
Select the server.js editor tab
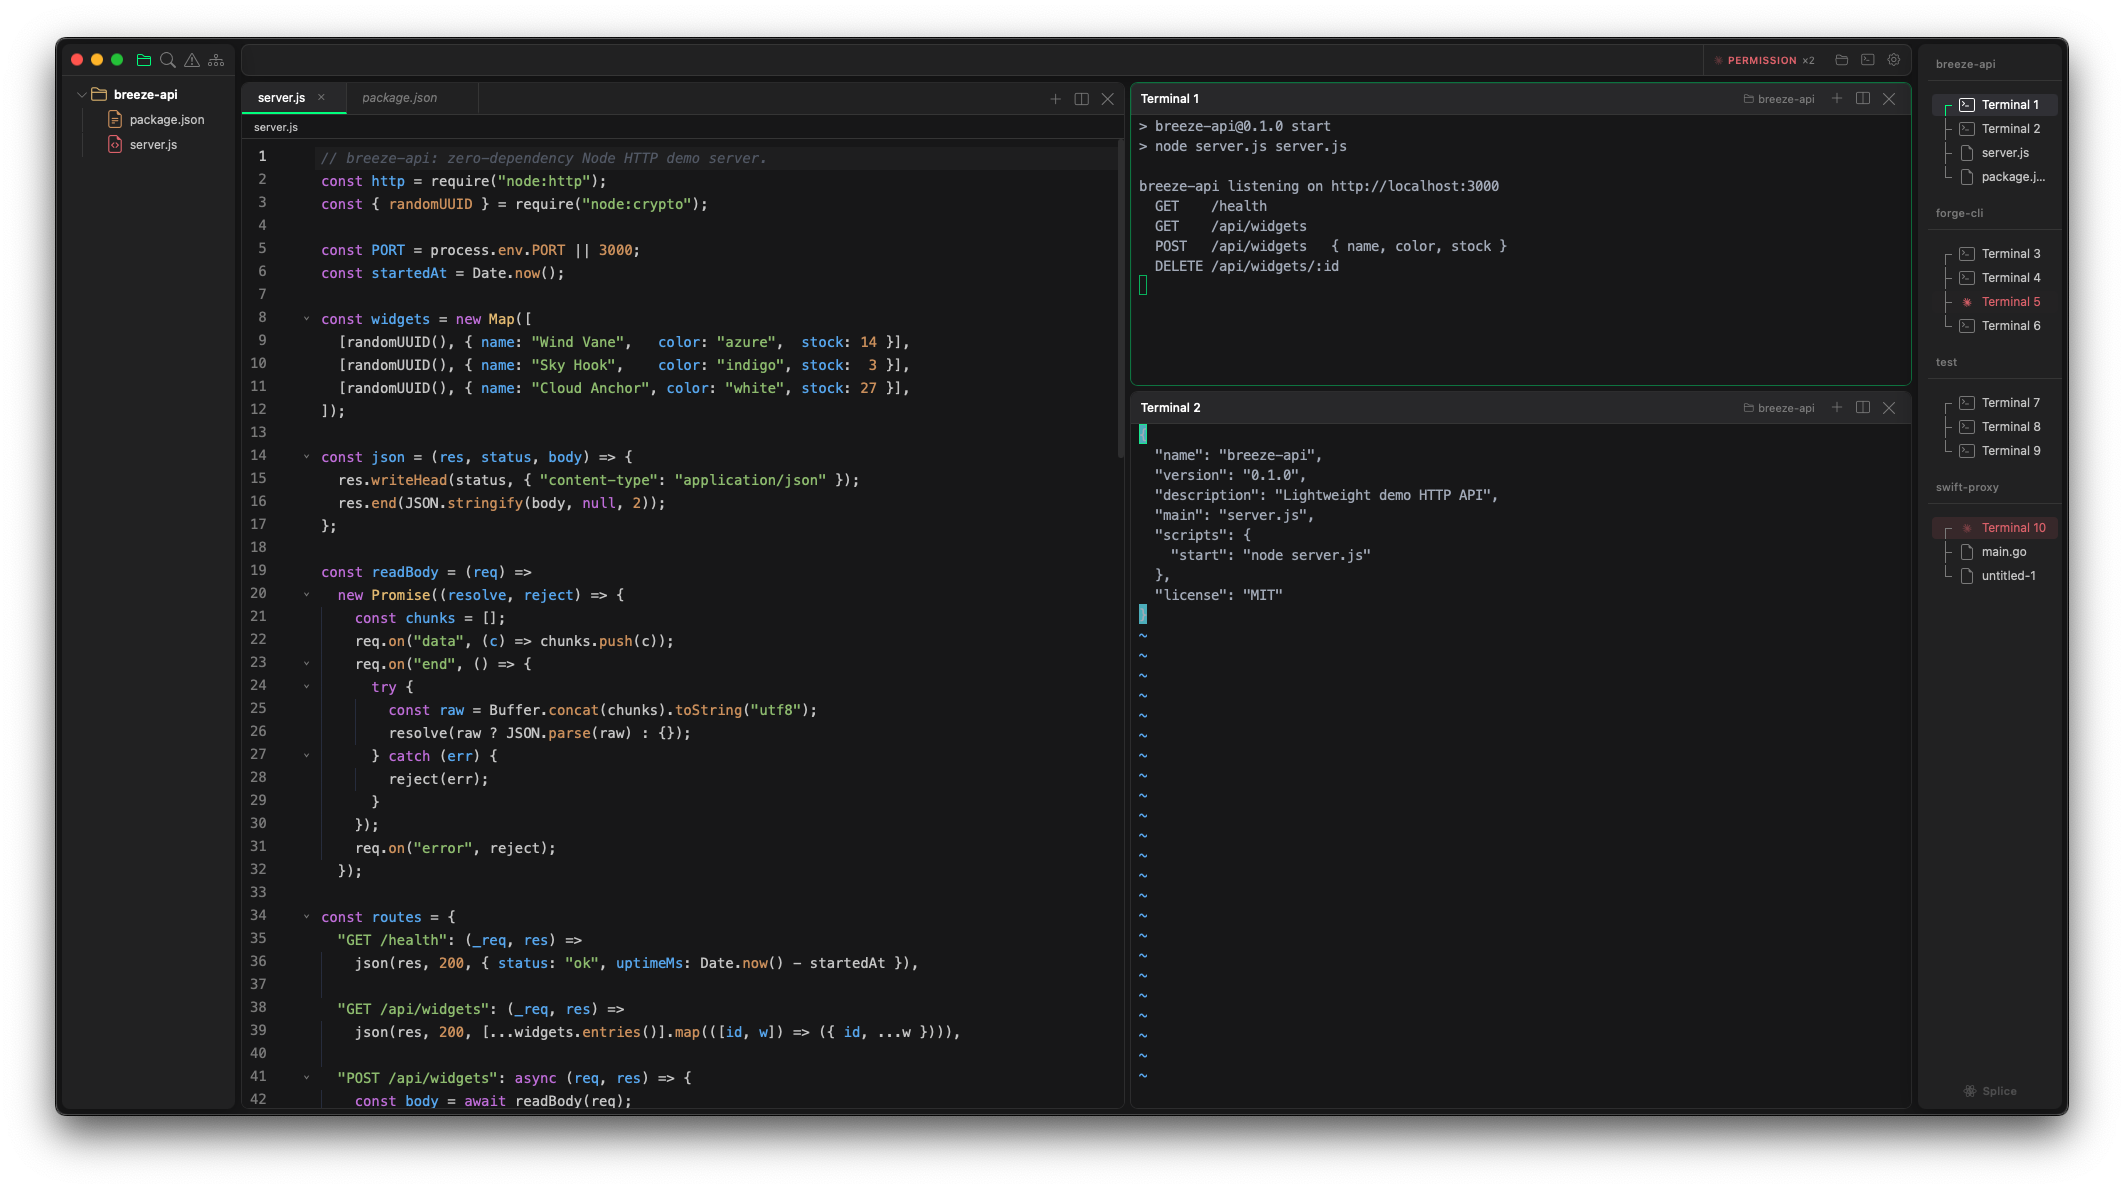pos(292,98)
